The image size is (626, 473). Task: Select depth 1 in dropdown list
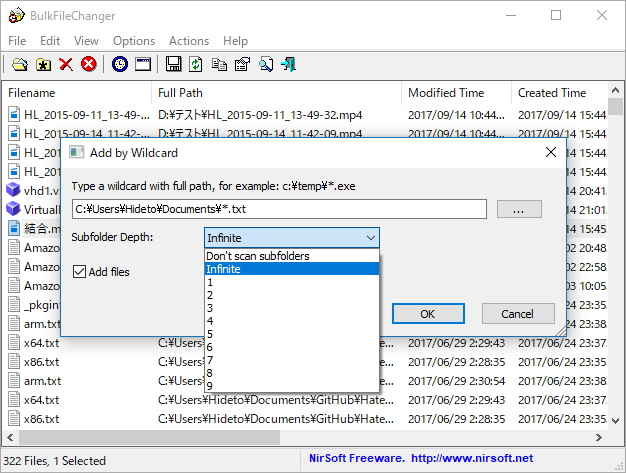pyautogui.click(x=292, y=282)
